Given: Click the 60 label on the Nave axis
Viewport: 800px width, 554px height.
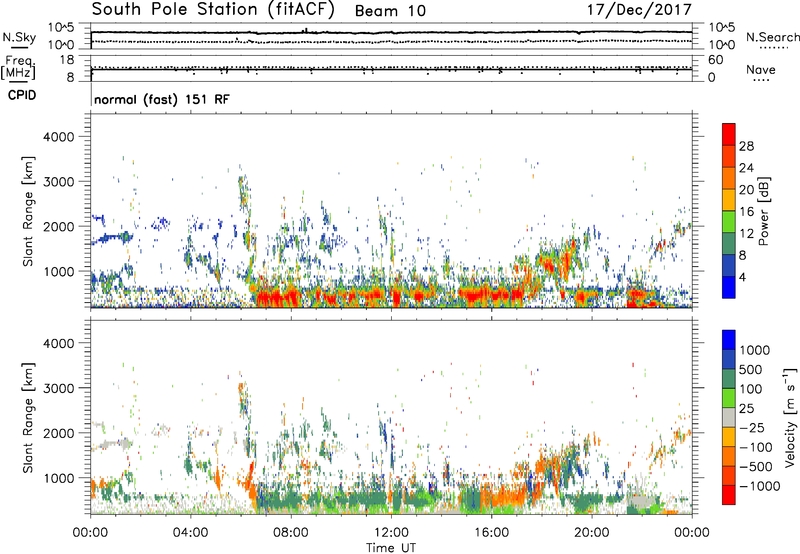Looking at the screenshot, I should point(715,60).
